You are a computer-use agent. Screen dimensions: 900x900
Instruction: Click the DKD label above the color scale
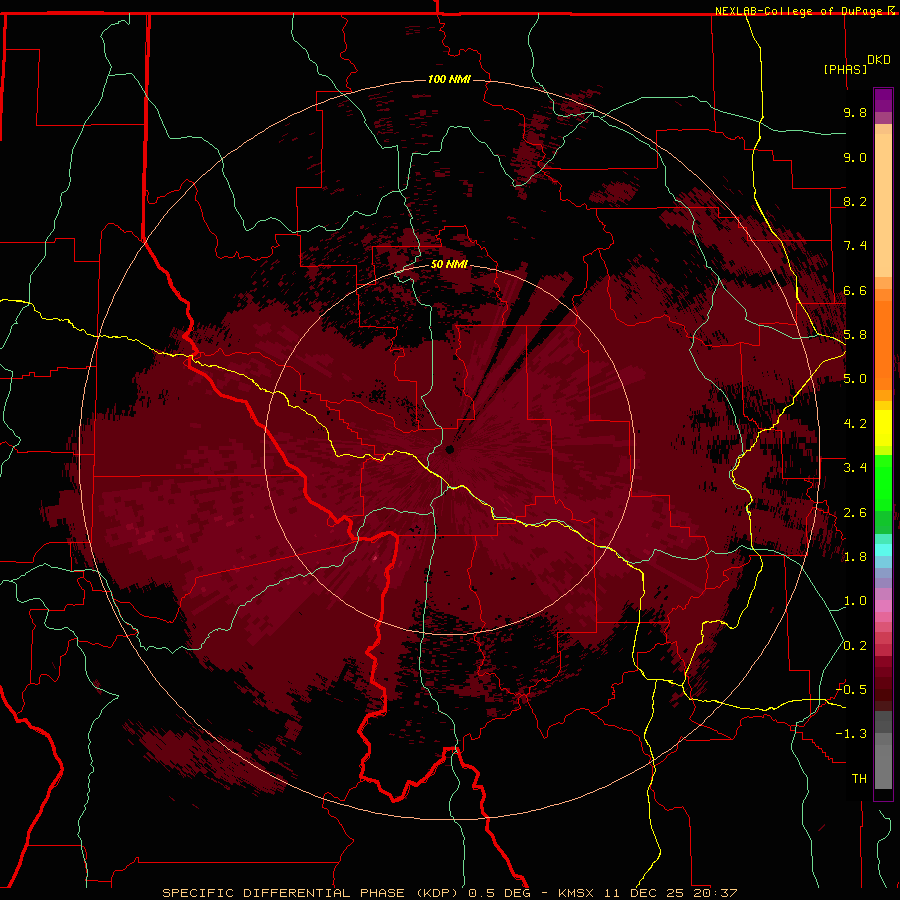coord(878,60)
